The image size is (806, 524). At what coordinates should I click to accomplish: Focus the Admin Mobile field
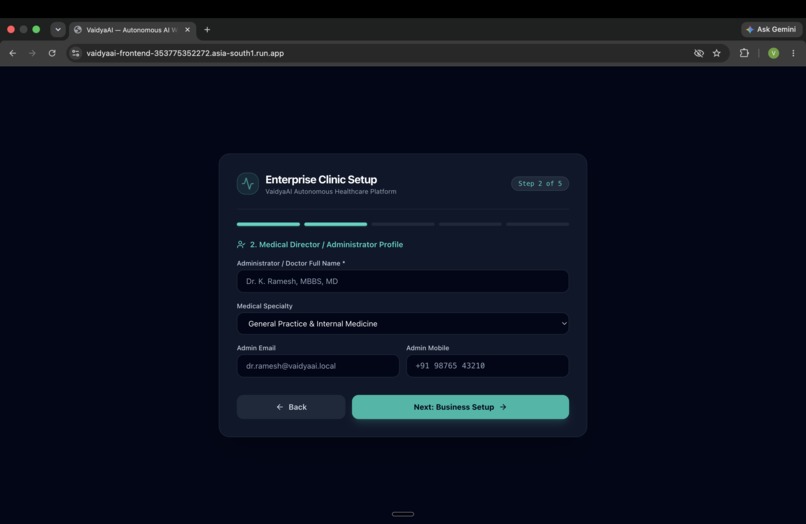[487, 366]
